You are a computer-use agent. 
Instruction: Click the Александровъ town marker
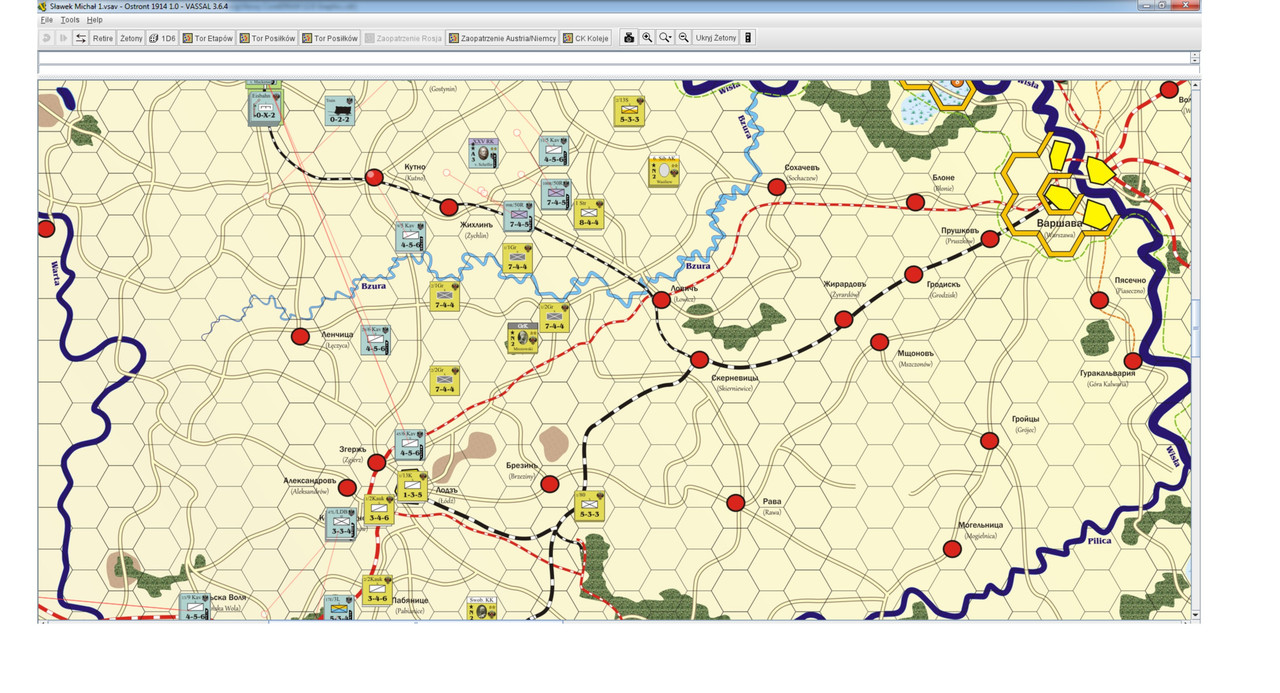tap(347, 488)
